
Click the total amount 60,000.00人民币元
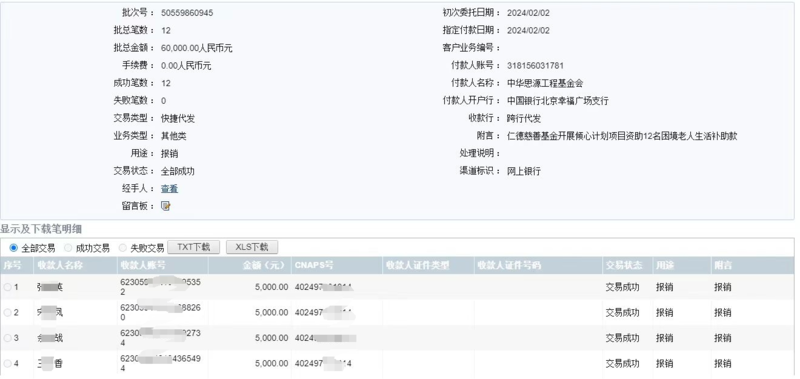point(197,48)
